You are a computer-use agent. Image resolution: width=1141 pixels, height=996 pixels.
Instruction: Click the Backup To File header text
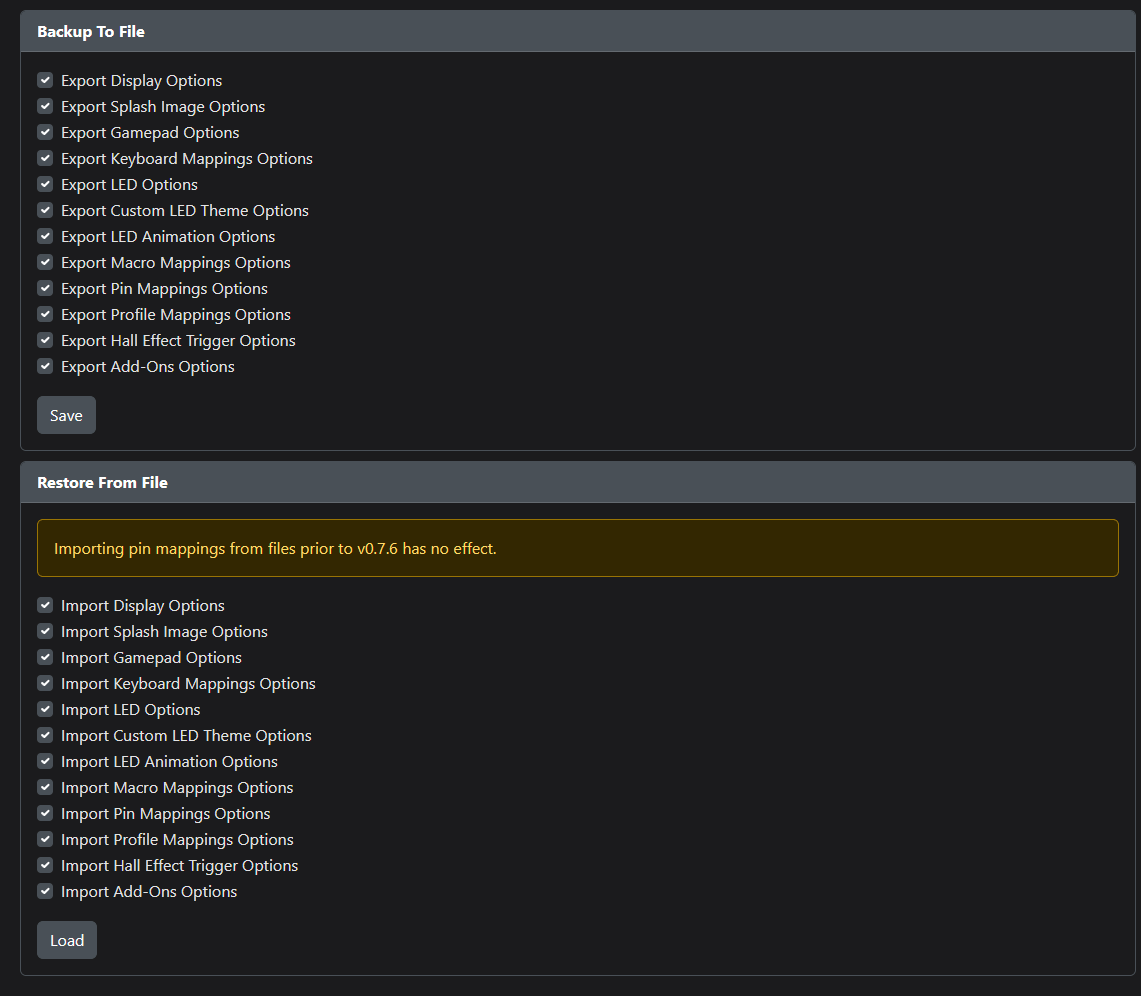[x=91, y=32]
